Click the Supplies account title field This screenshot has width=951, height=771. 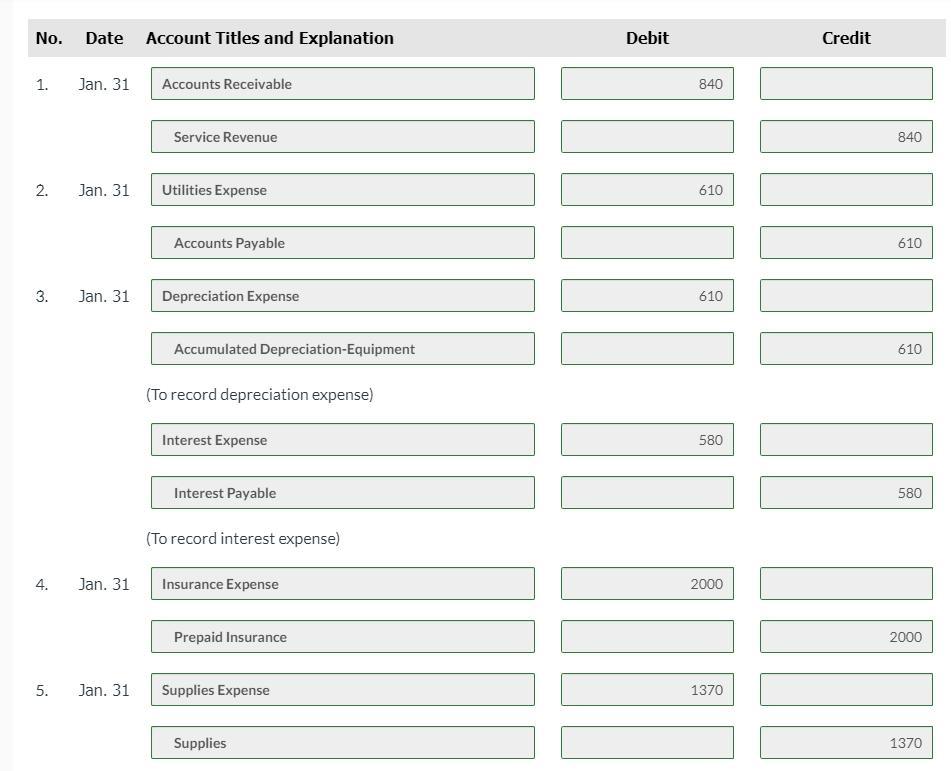pos(342,743)
